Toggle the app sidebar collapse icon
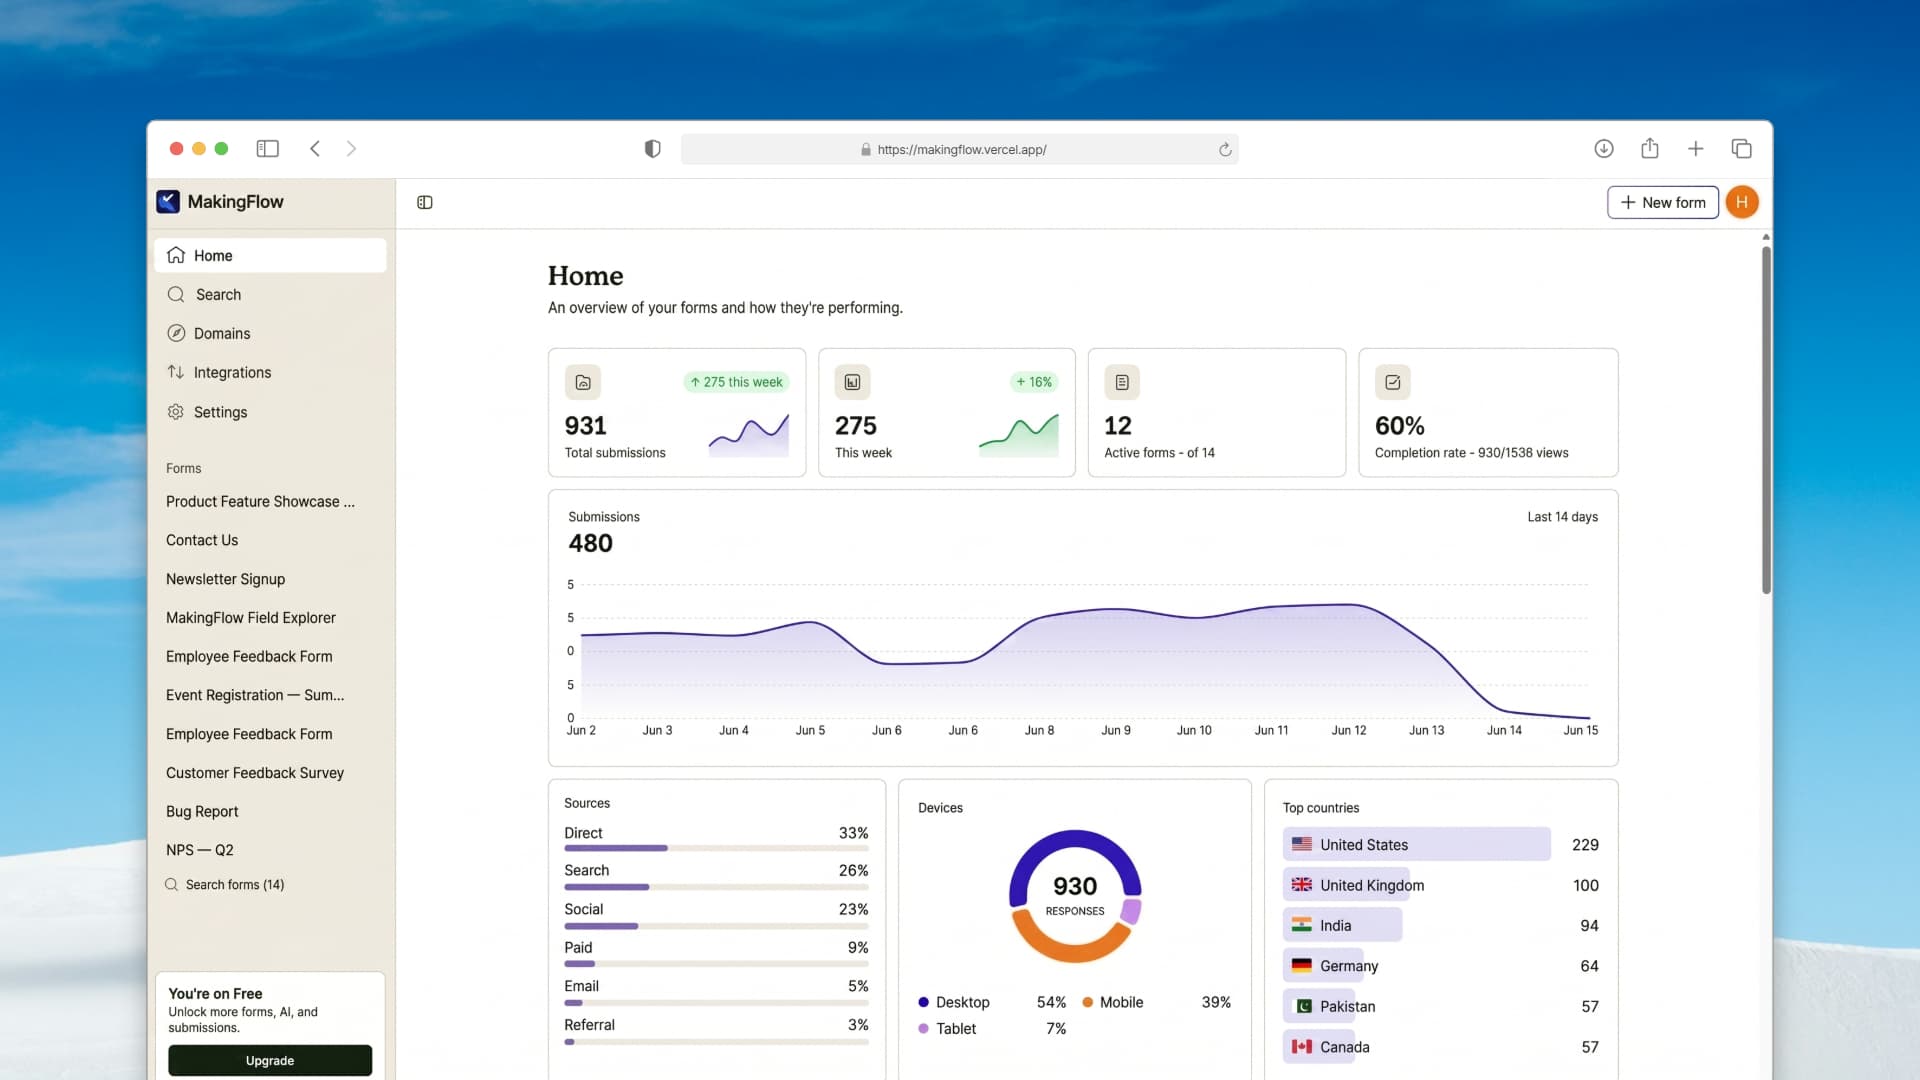 pyautogui.click(x=425, y=203)
